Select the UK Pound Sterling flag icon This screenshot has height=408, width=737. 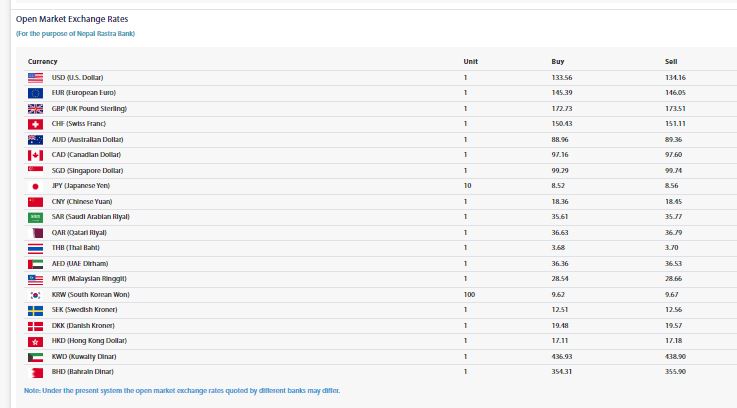point(35,108)
